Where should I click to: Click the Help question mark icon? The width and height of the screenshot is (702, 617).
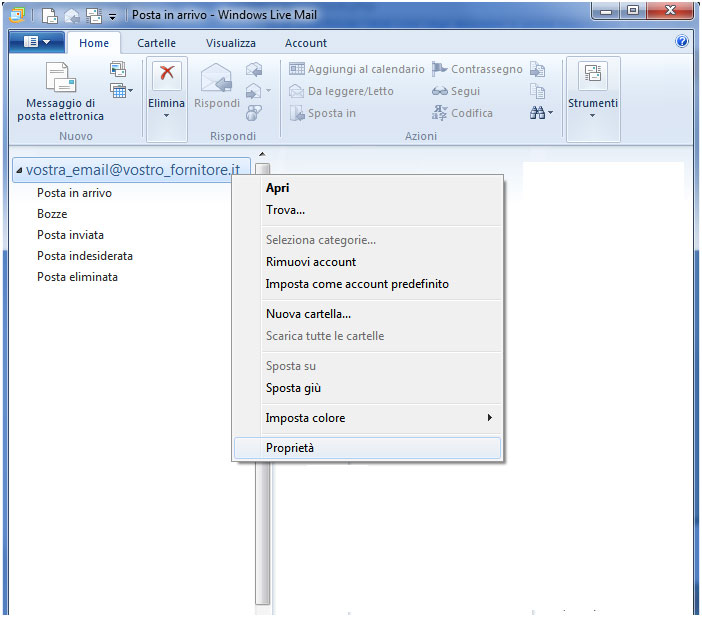click(681, 42)
